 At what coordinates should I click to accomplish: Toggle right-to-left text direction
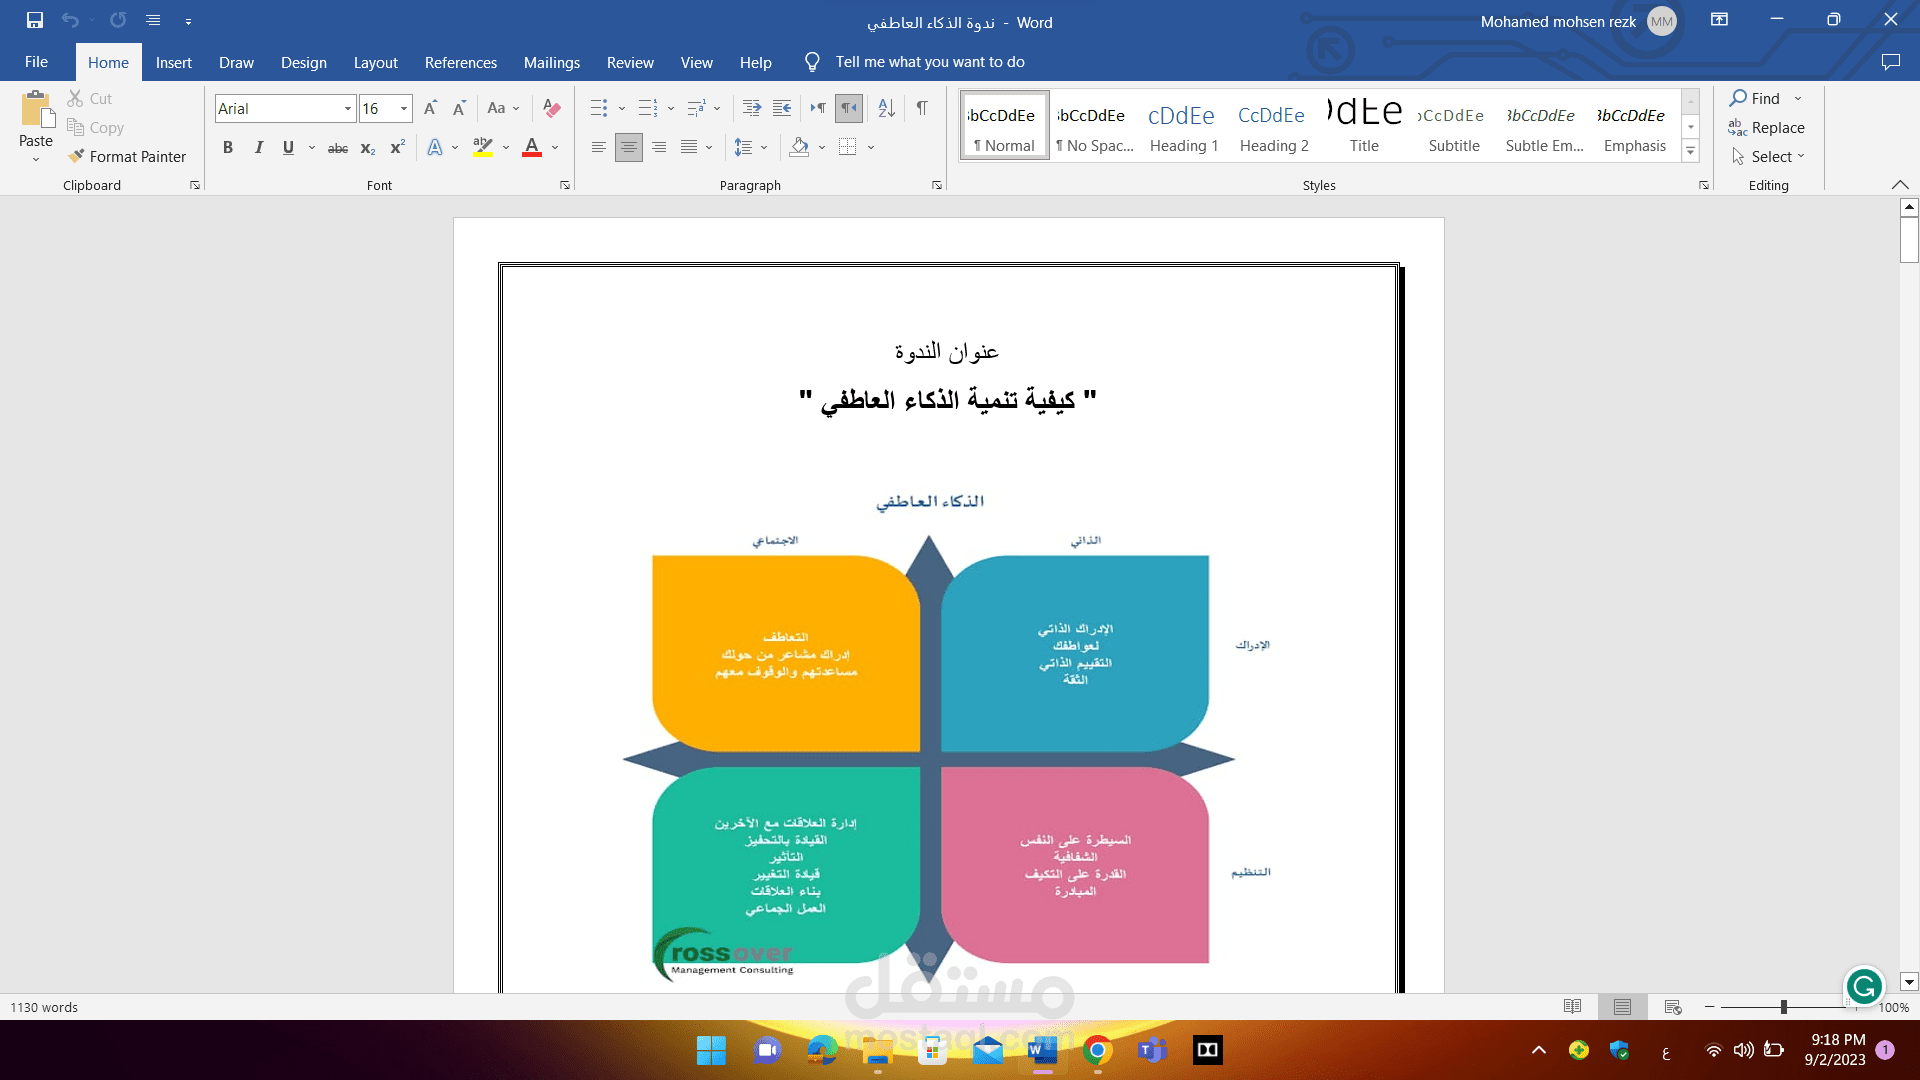pyautogui.click(x=849, y=108)
